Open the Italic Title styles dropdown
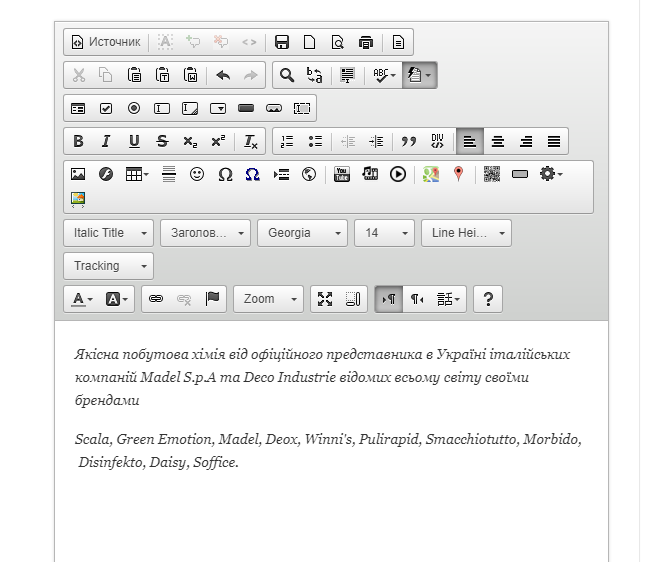Screen dimensions: 645x562 [x=109, y=233]
